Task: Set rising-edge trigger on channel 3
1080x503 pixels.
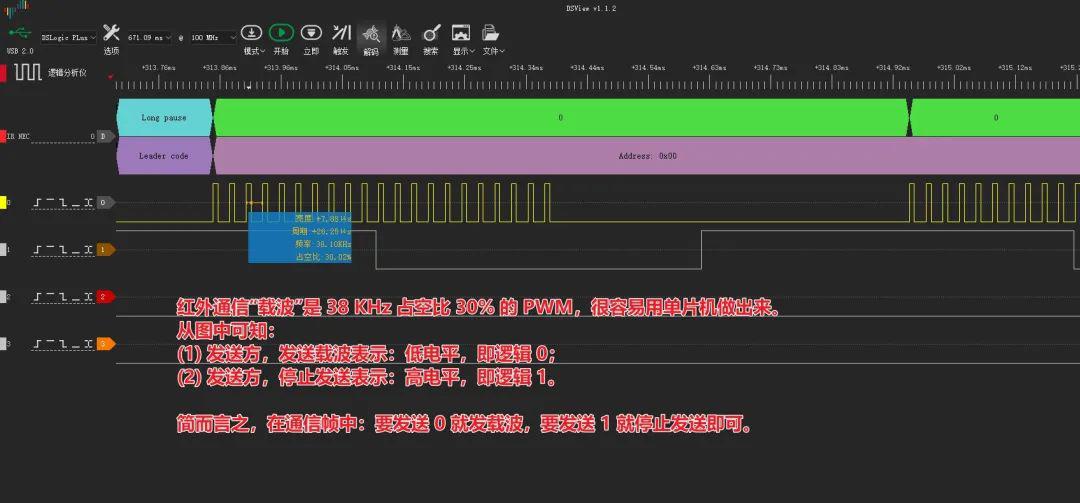Action: (x=39, y=343)
